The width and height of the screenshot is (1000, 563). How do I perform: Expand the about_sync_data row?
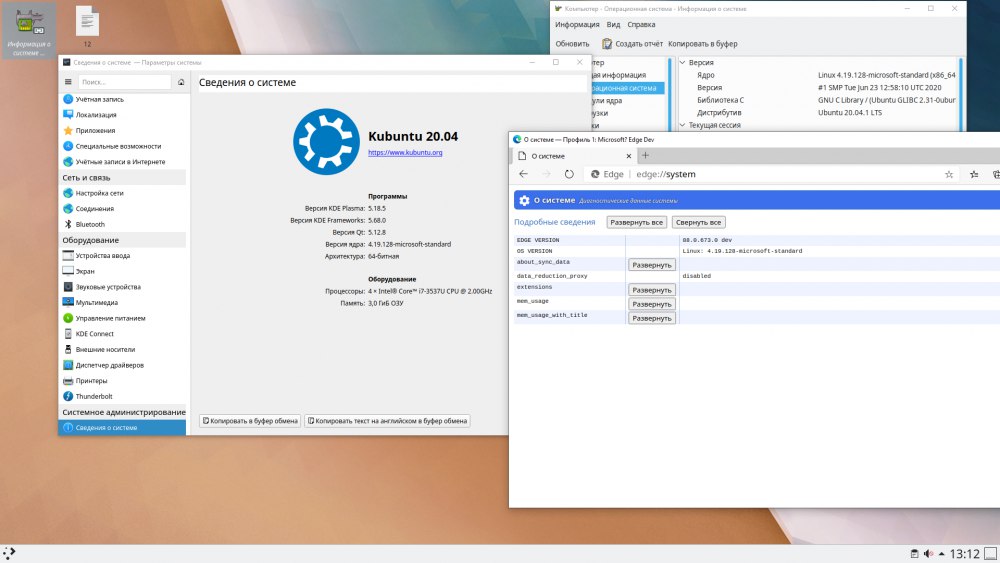[652, 265]
